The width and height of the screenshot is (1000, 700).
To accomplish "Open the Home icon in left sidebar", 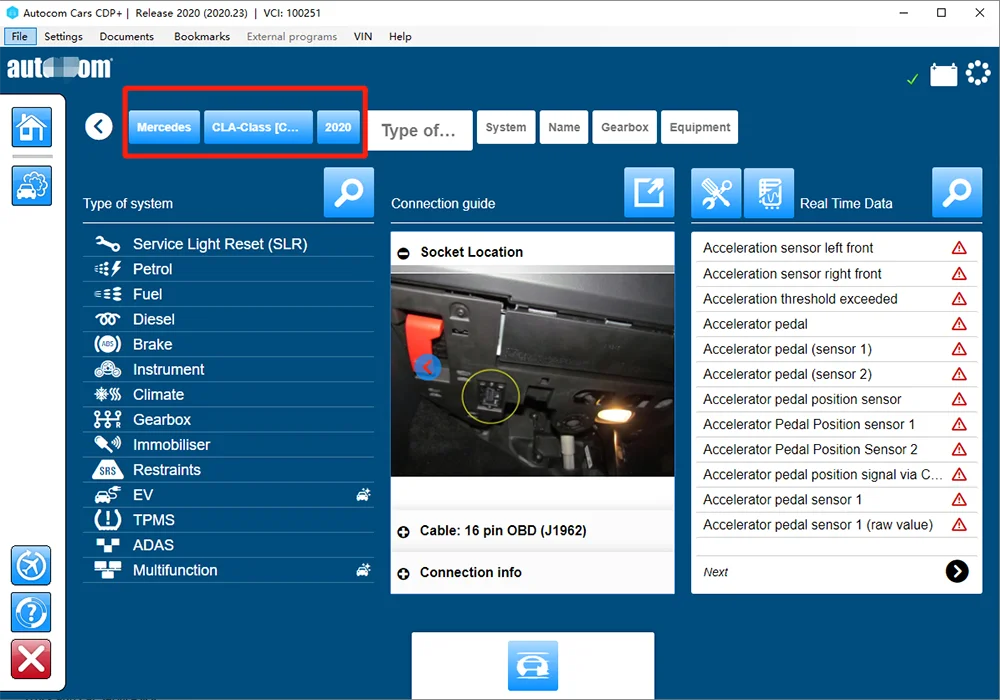I will pos(31,128).
